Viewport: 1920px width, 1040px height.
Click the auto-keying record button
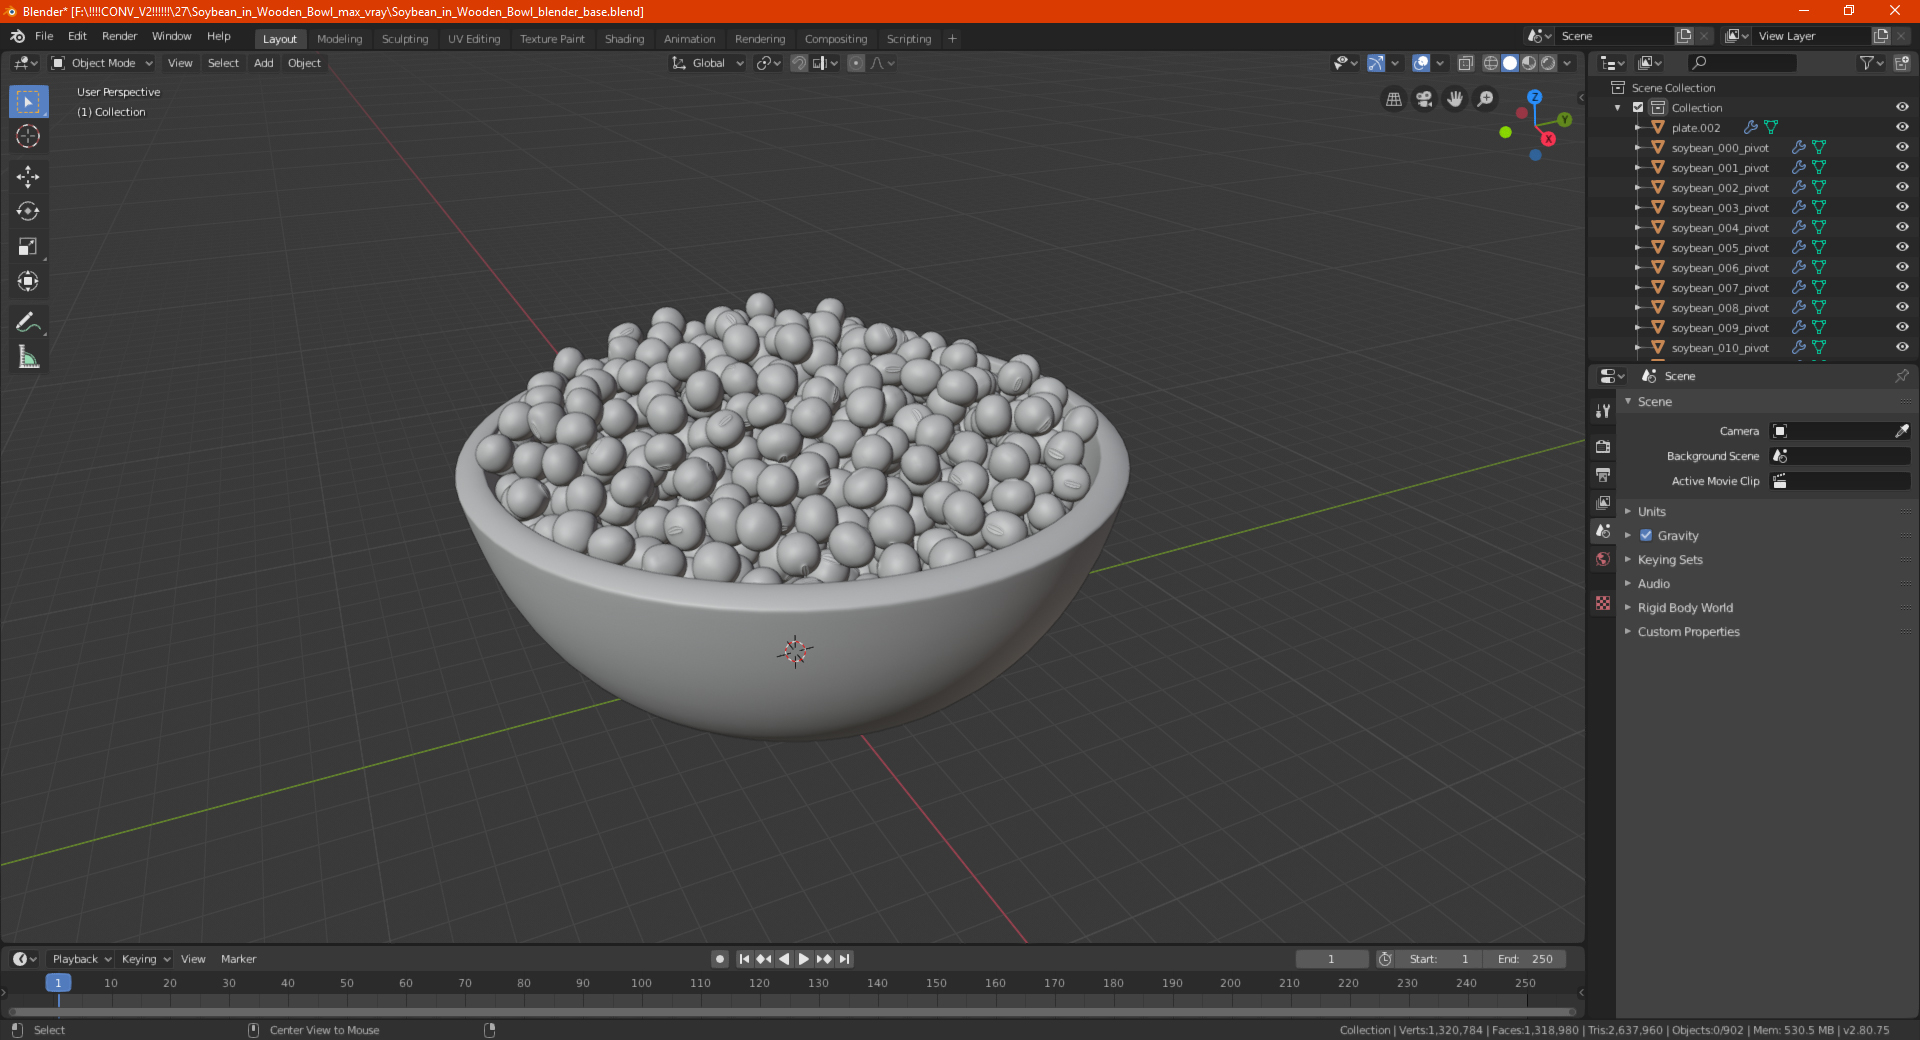point(719,958)
